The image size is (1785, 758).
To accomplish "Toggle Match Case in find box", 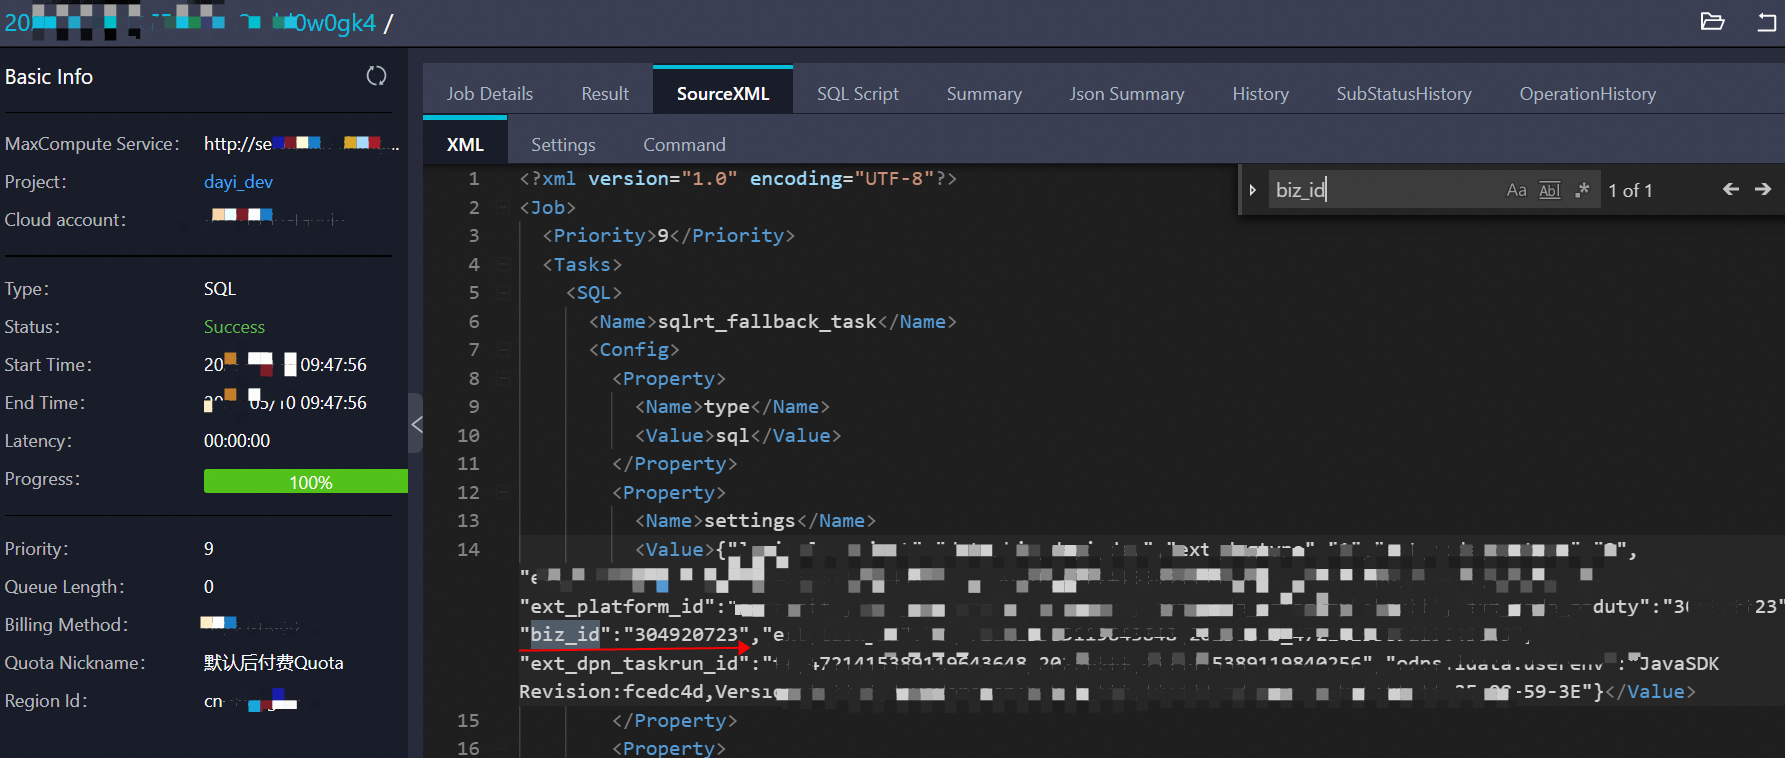I will point(1516,190).
